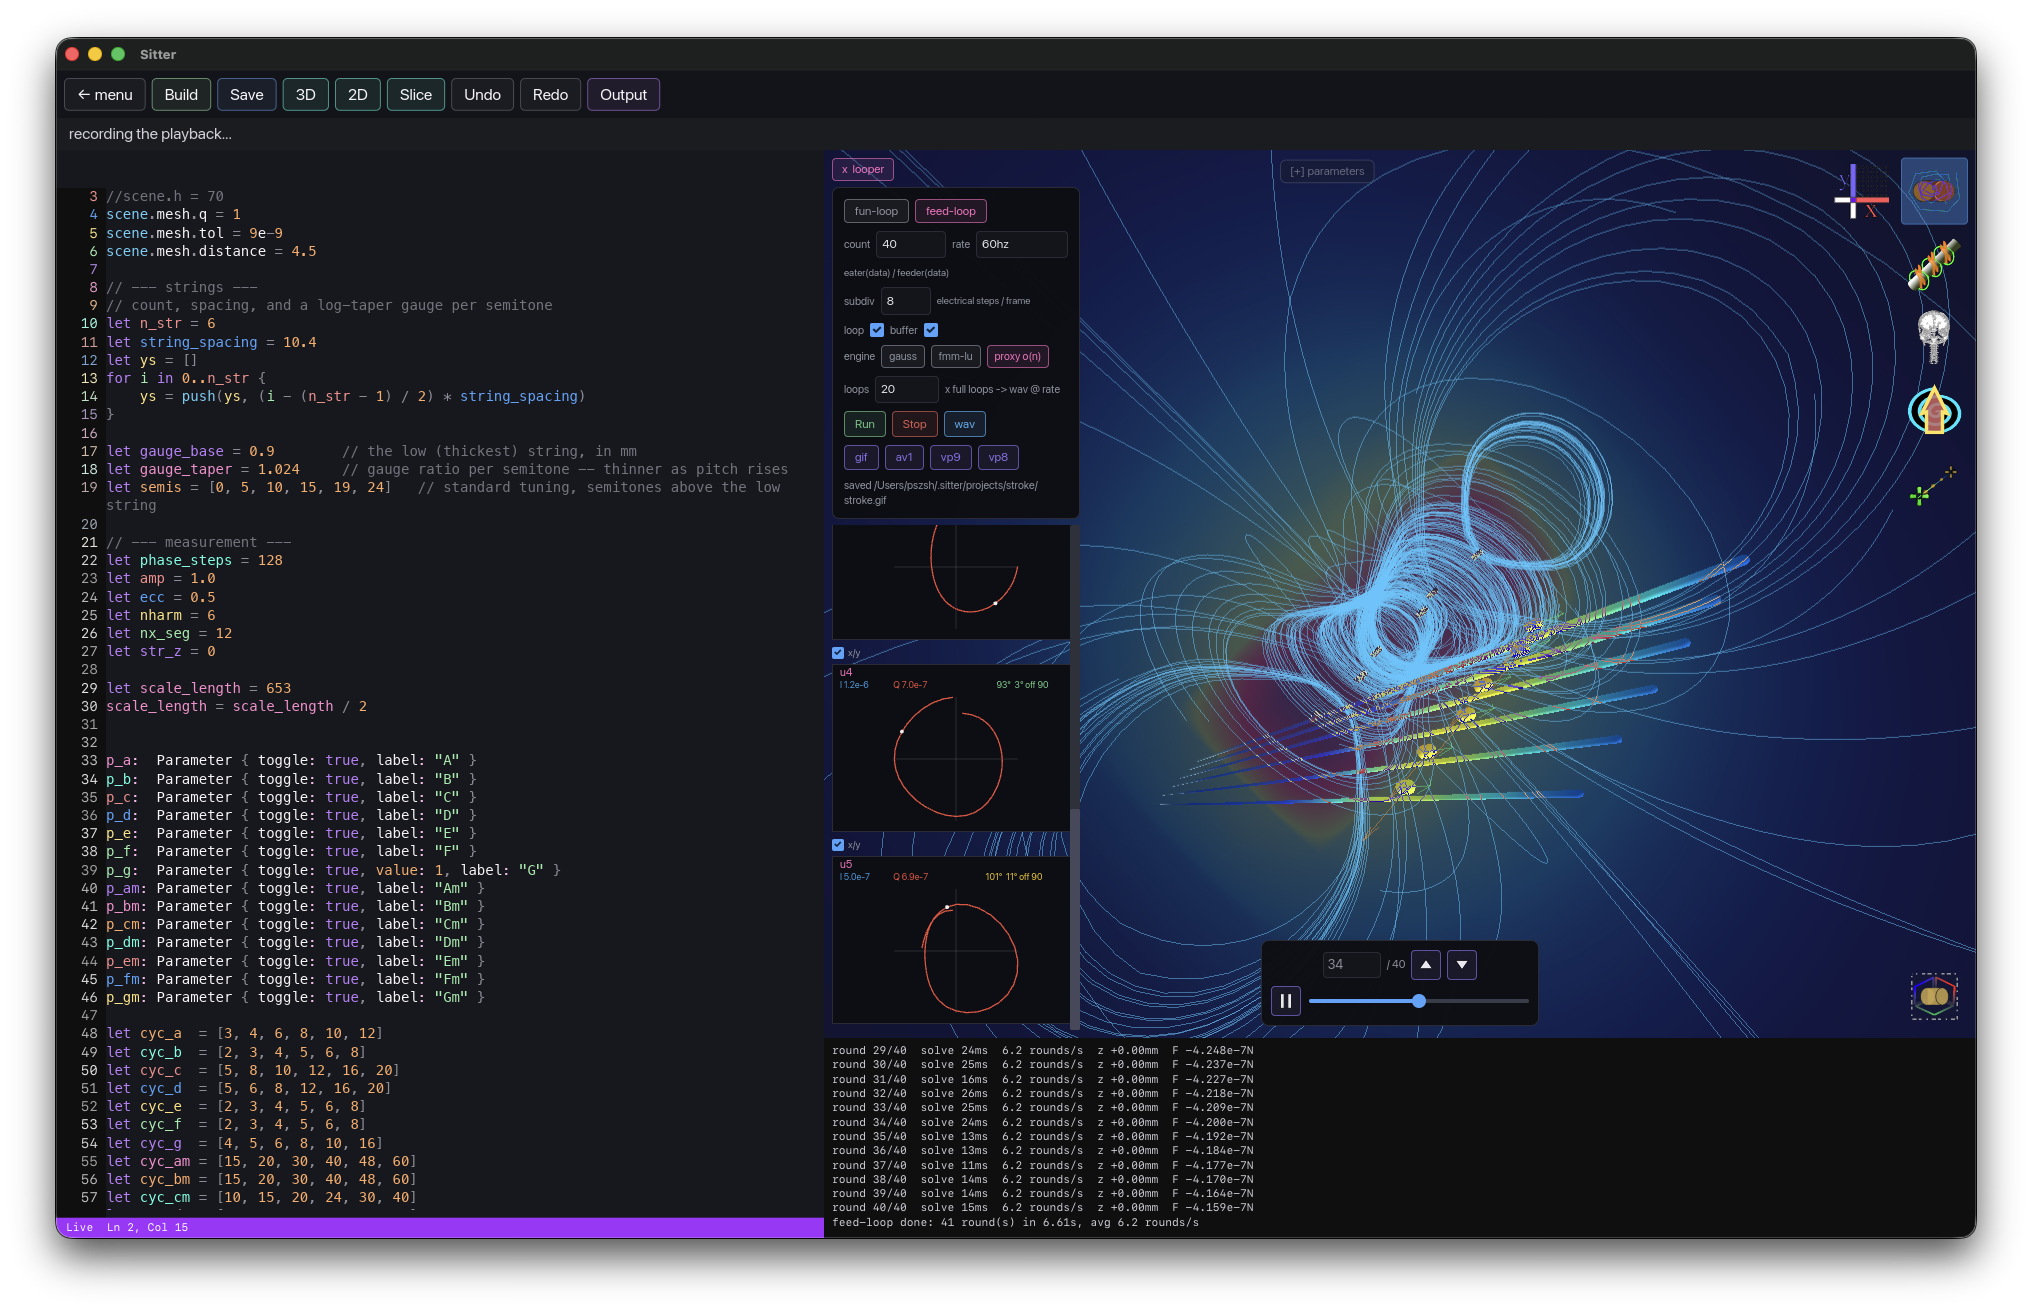
Task: Click the upward arrow ring icon
Action: click(x=1934, y=410)
